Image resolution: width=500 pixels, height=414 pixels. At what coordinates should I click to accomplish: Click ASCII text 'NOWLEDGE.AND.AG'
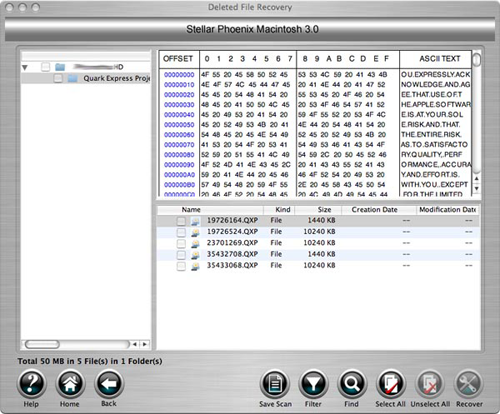click(x=436, y=85)
